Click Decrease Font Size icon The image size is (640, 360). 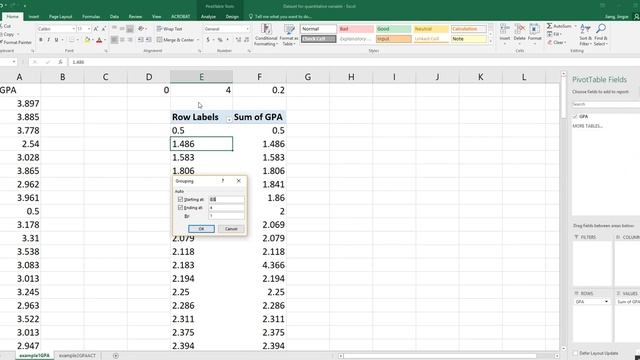(104, 29)
